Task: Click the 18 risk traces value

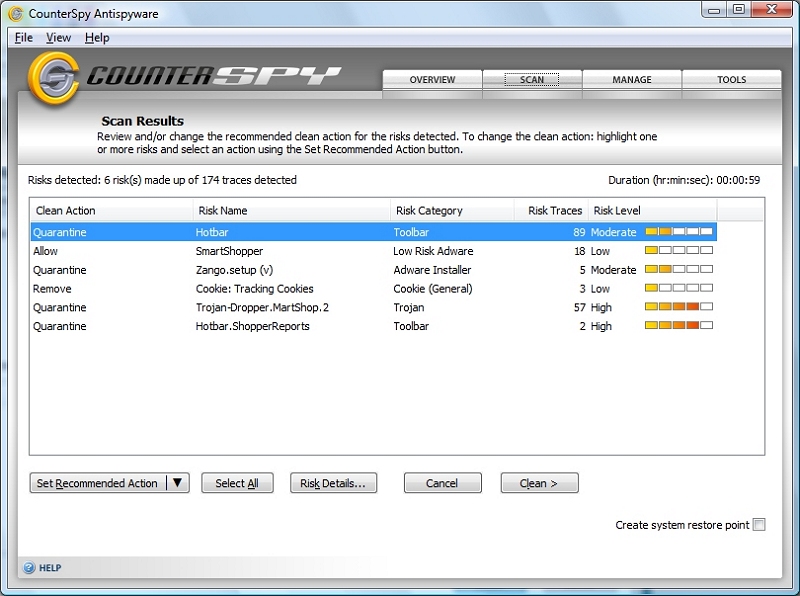Action: pyautogui.click(x=579, y=251)
